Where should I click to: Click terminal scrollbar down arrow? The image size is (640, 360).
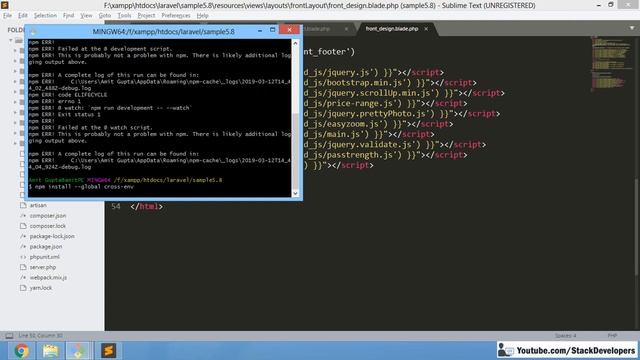pyautogui.click(x=296, y=193)
